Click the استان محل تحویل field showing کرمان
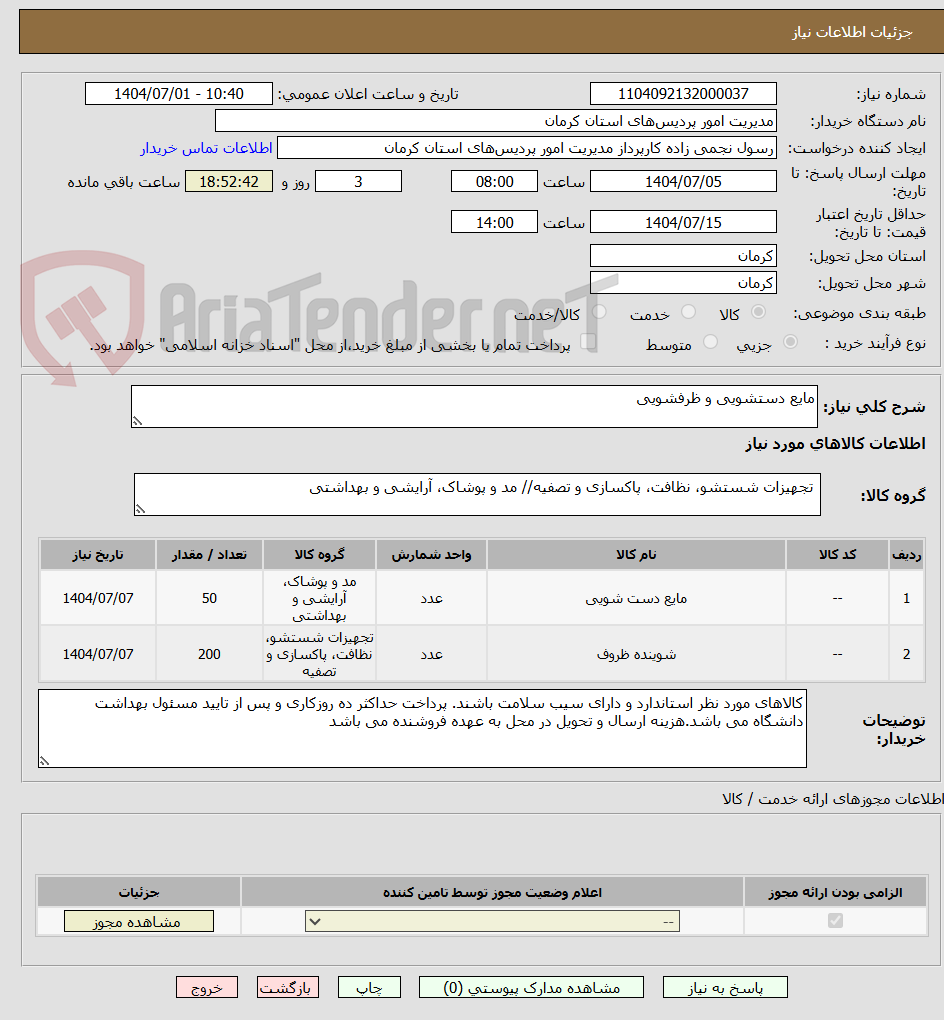The width and height of the screenshot is (944, 1020). point(683,255)
